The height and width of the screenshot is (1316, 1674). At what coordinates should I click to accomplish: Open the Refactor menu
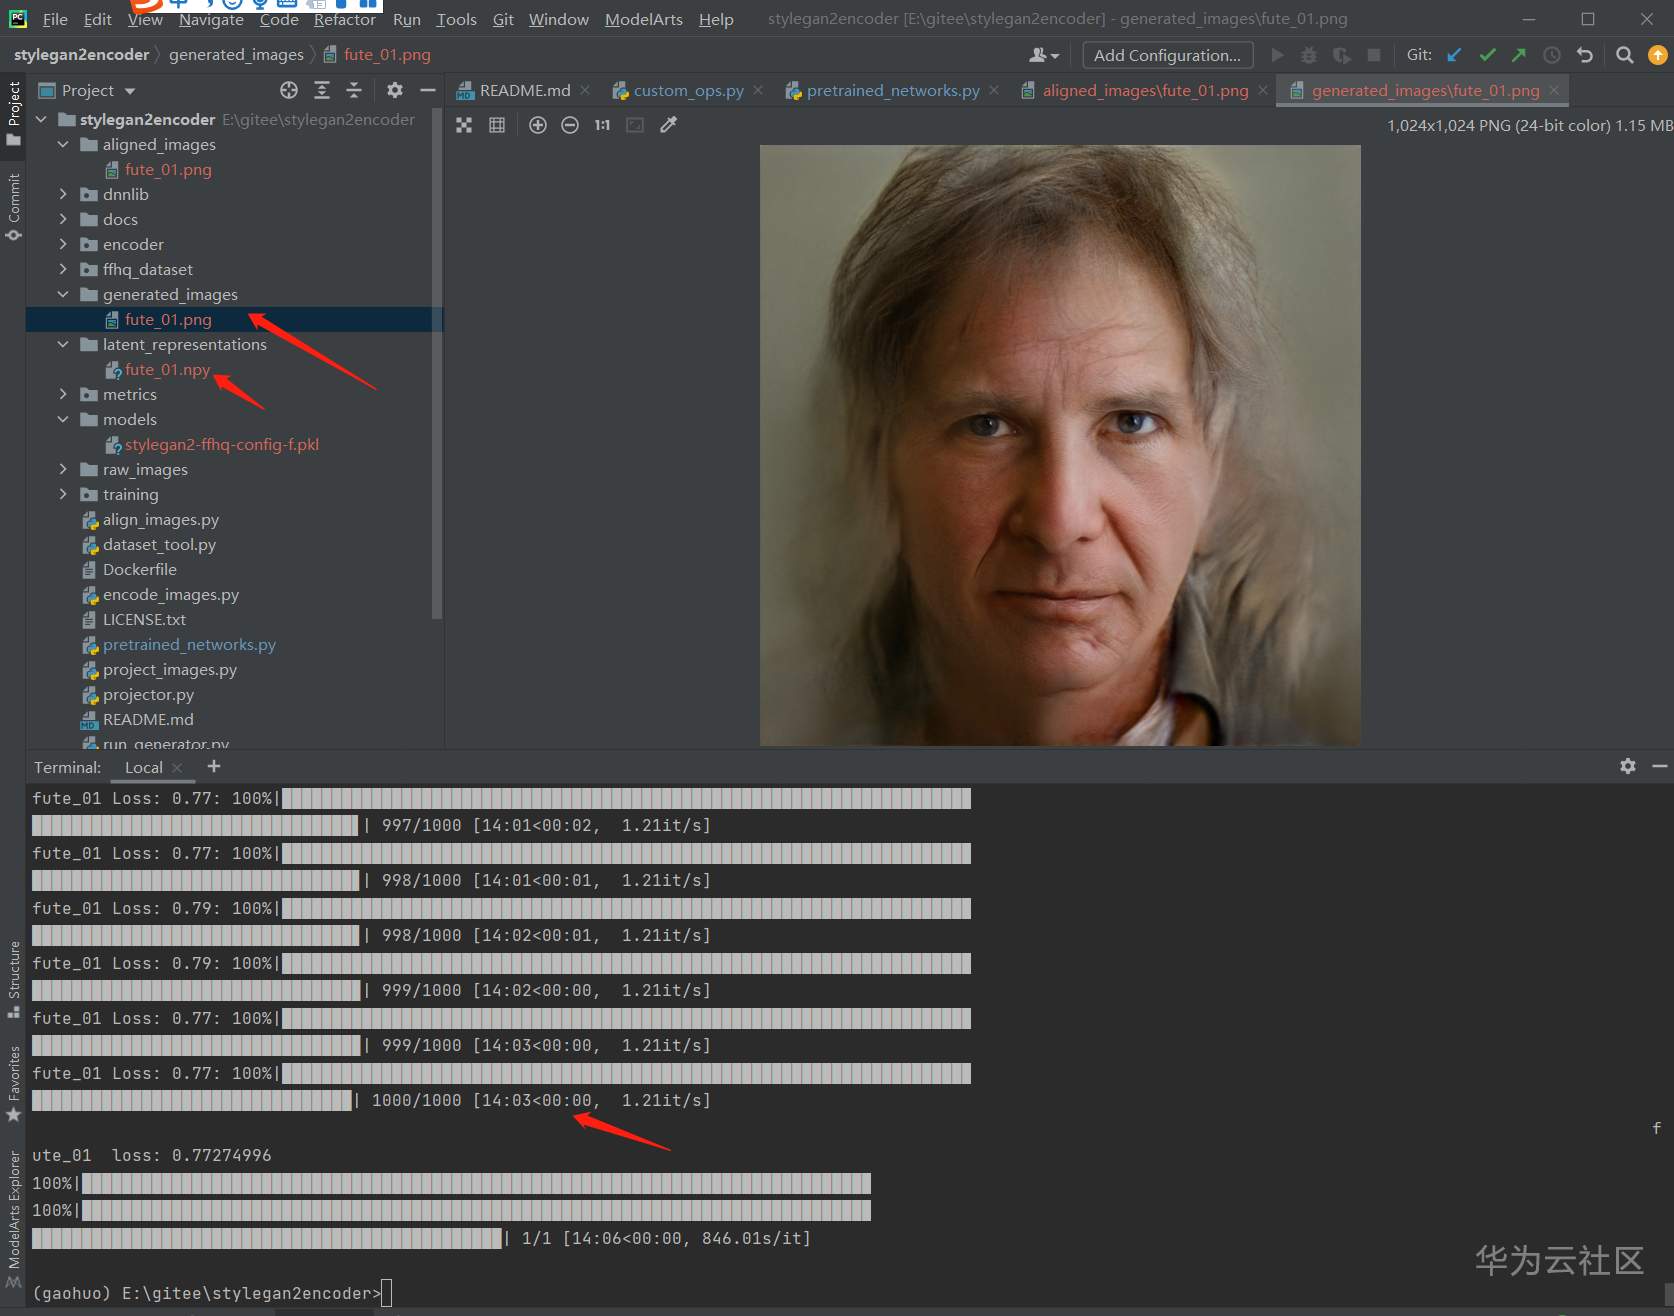pyautogui.click(x=344, y=20)
